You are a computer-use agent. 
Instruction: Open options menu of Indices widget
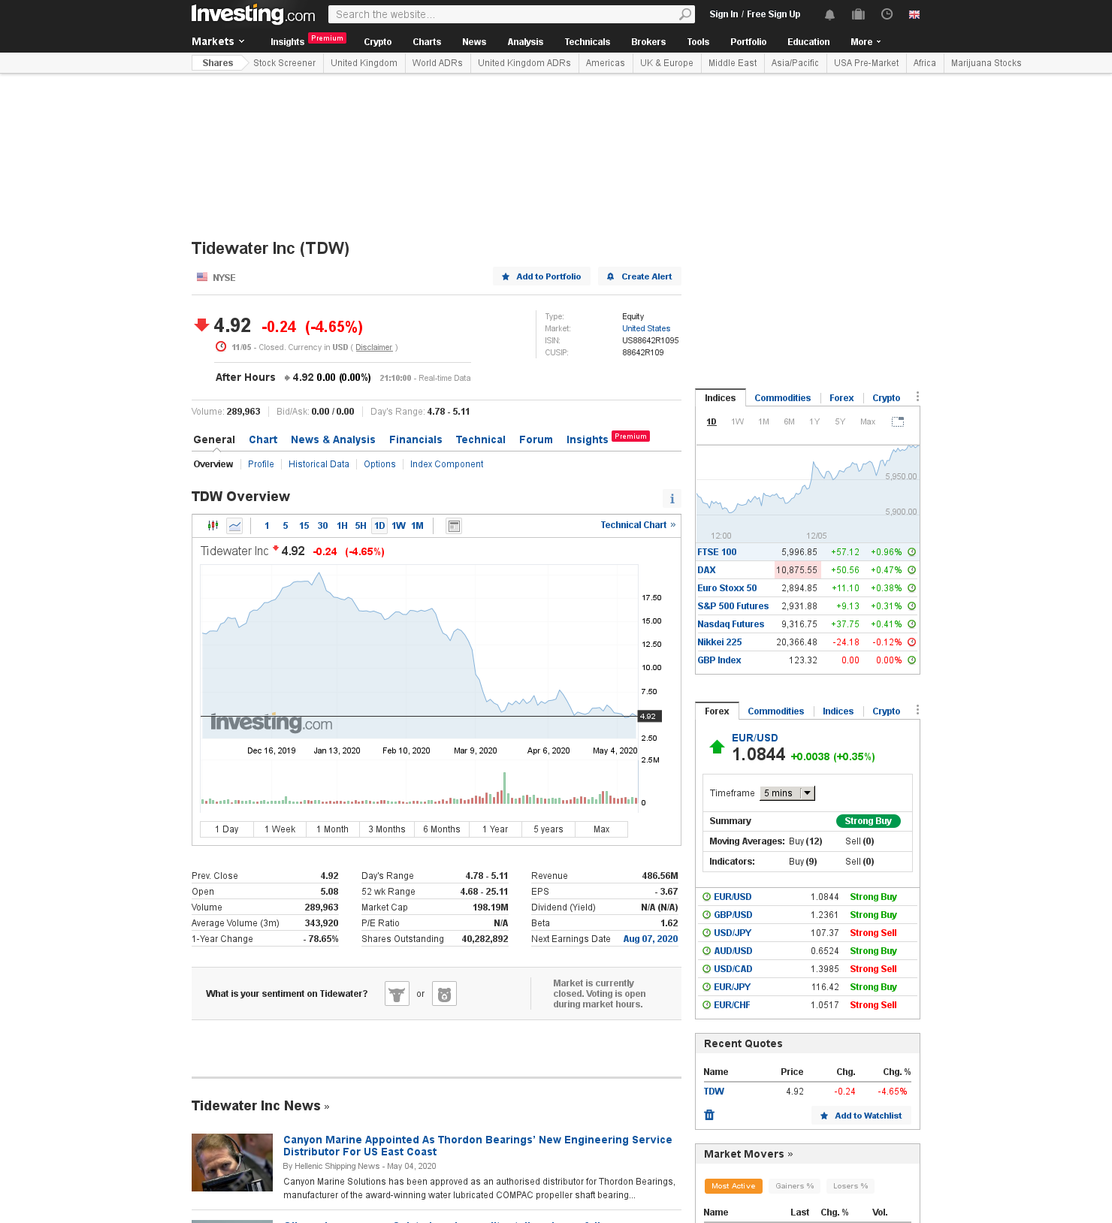(x=917, y=397)
